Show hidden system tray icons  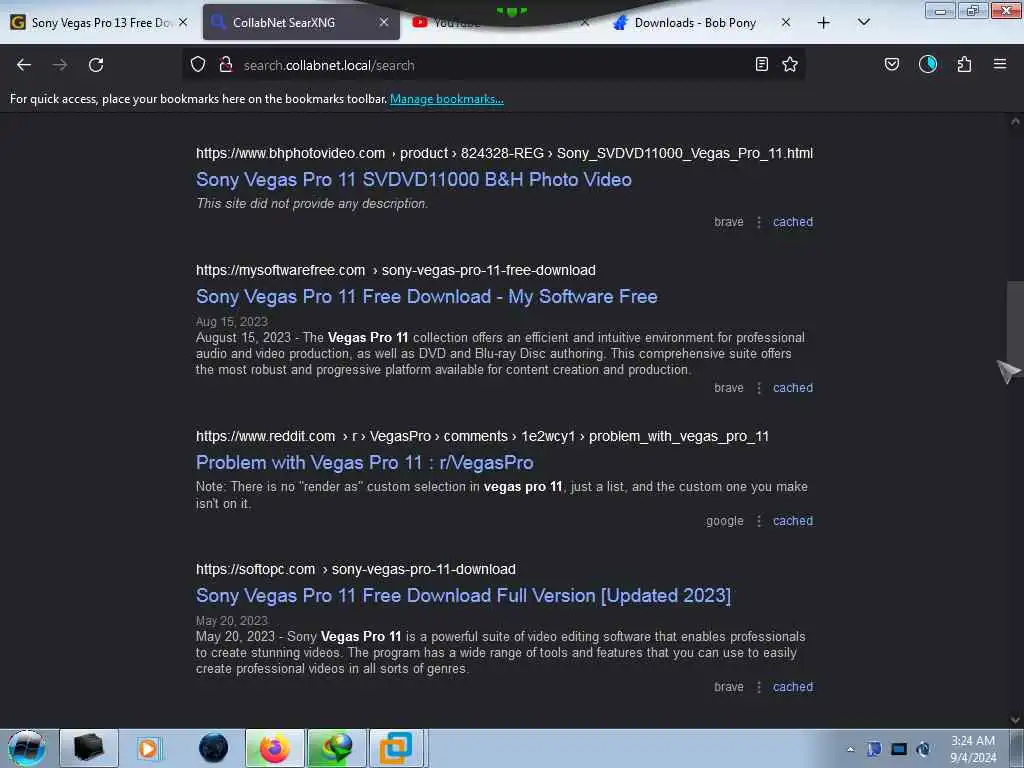coord(850,749)
